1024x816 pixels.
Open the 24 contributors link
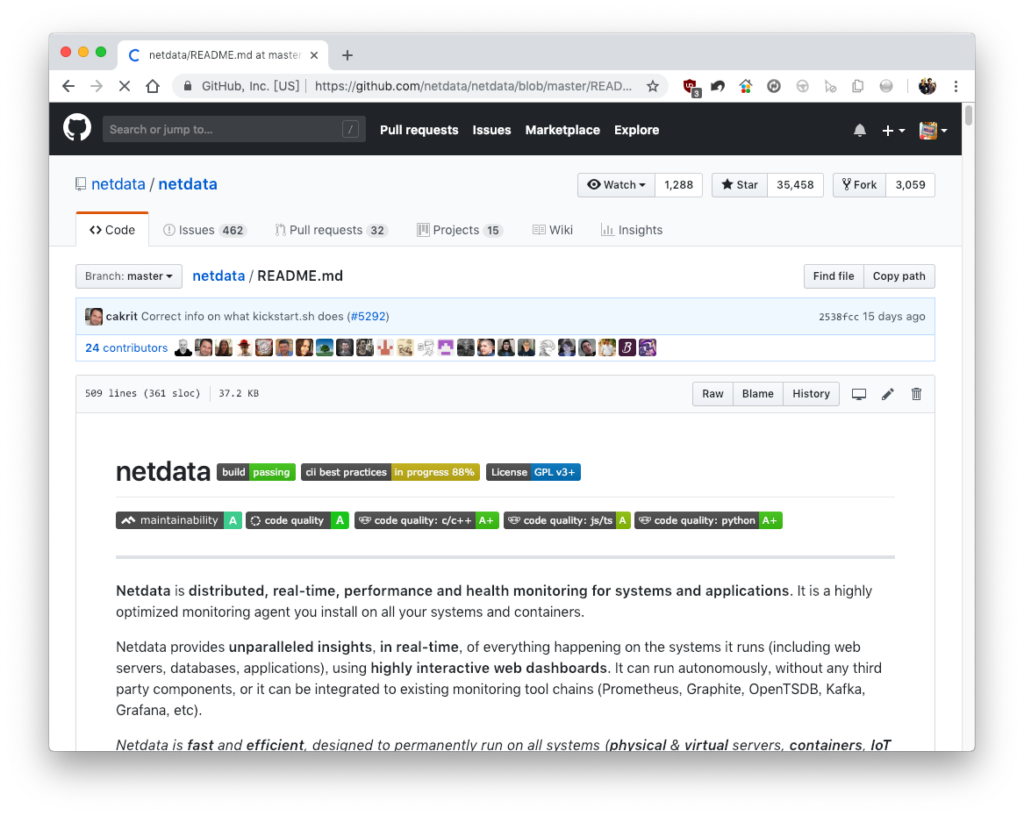click(x=127, y=348)
